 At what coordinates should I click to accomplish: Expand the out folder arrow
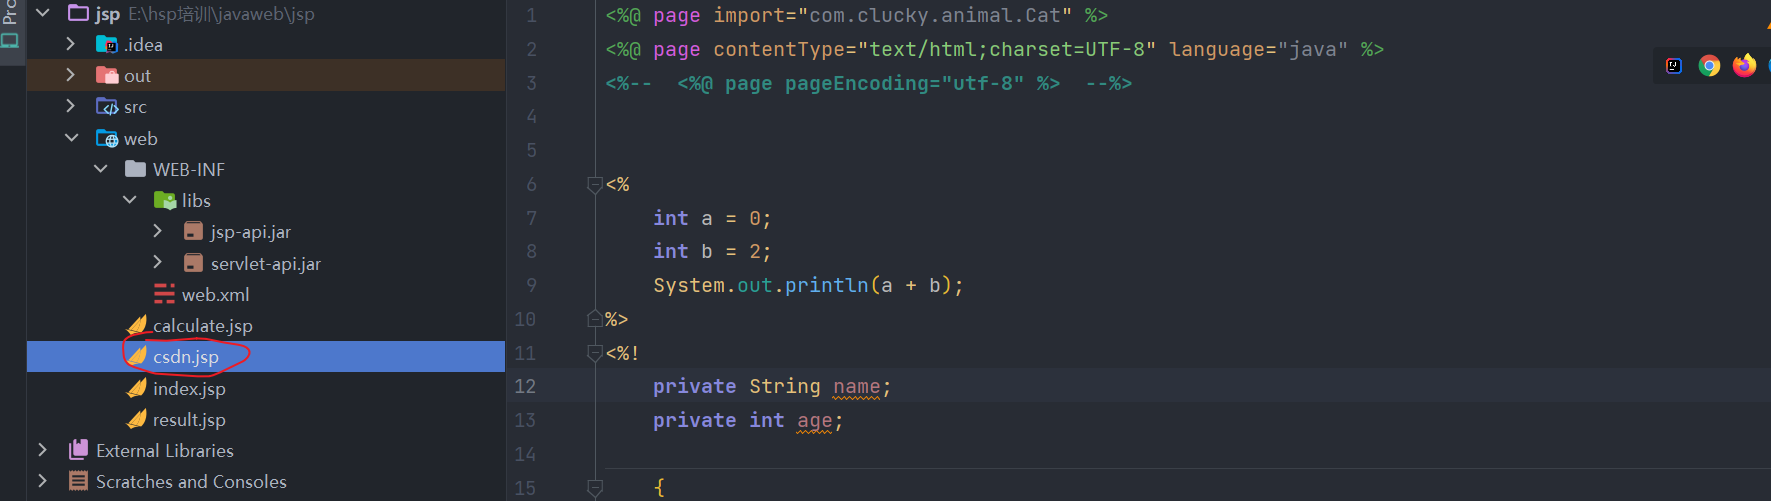tap(70, 75)
